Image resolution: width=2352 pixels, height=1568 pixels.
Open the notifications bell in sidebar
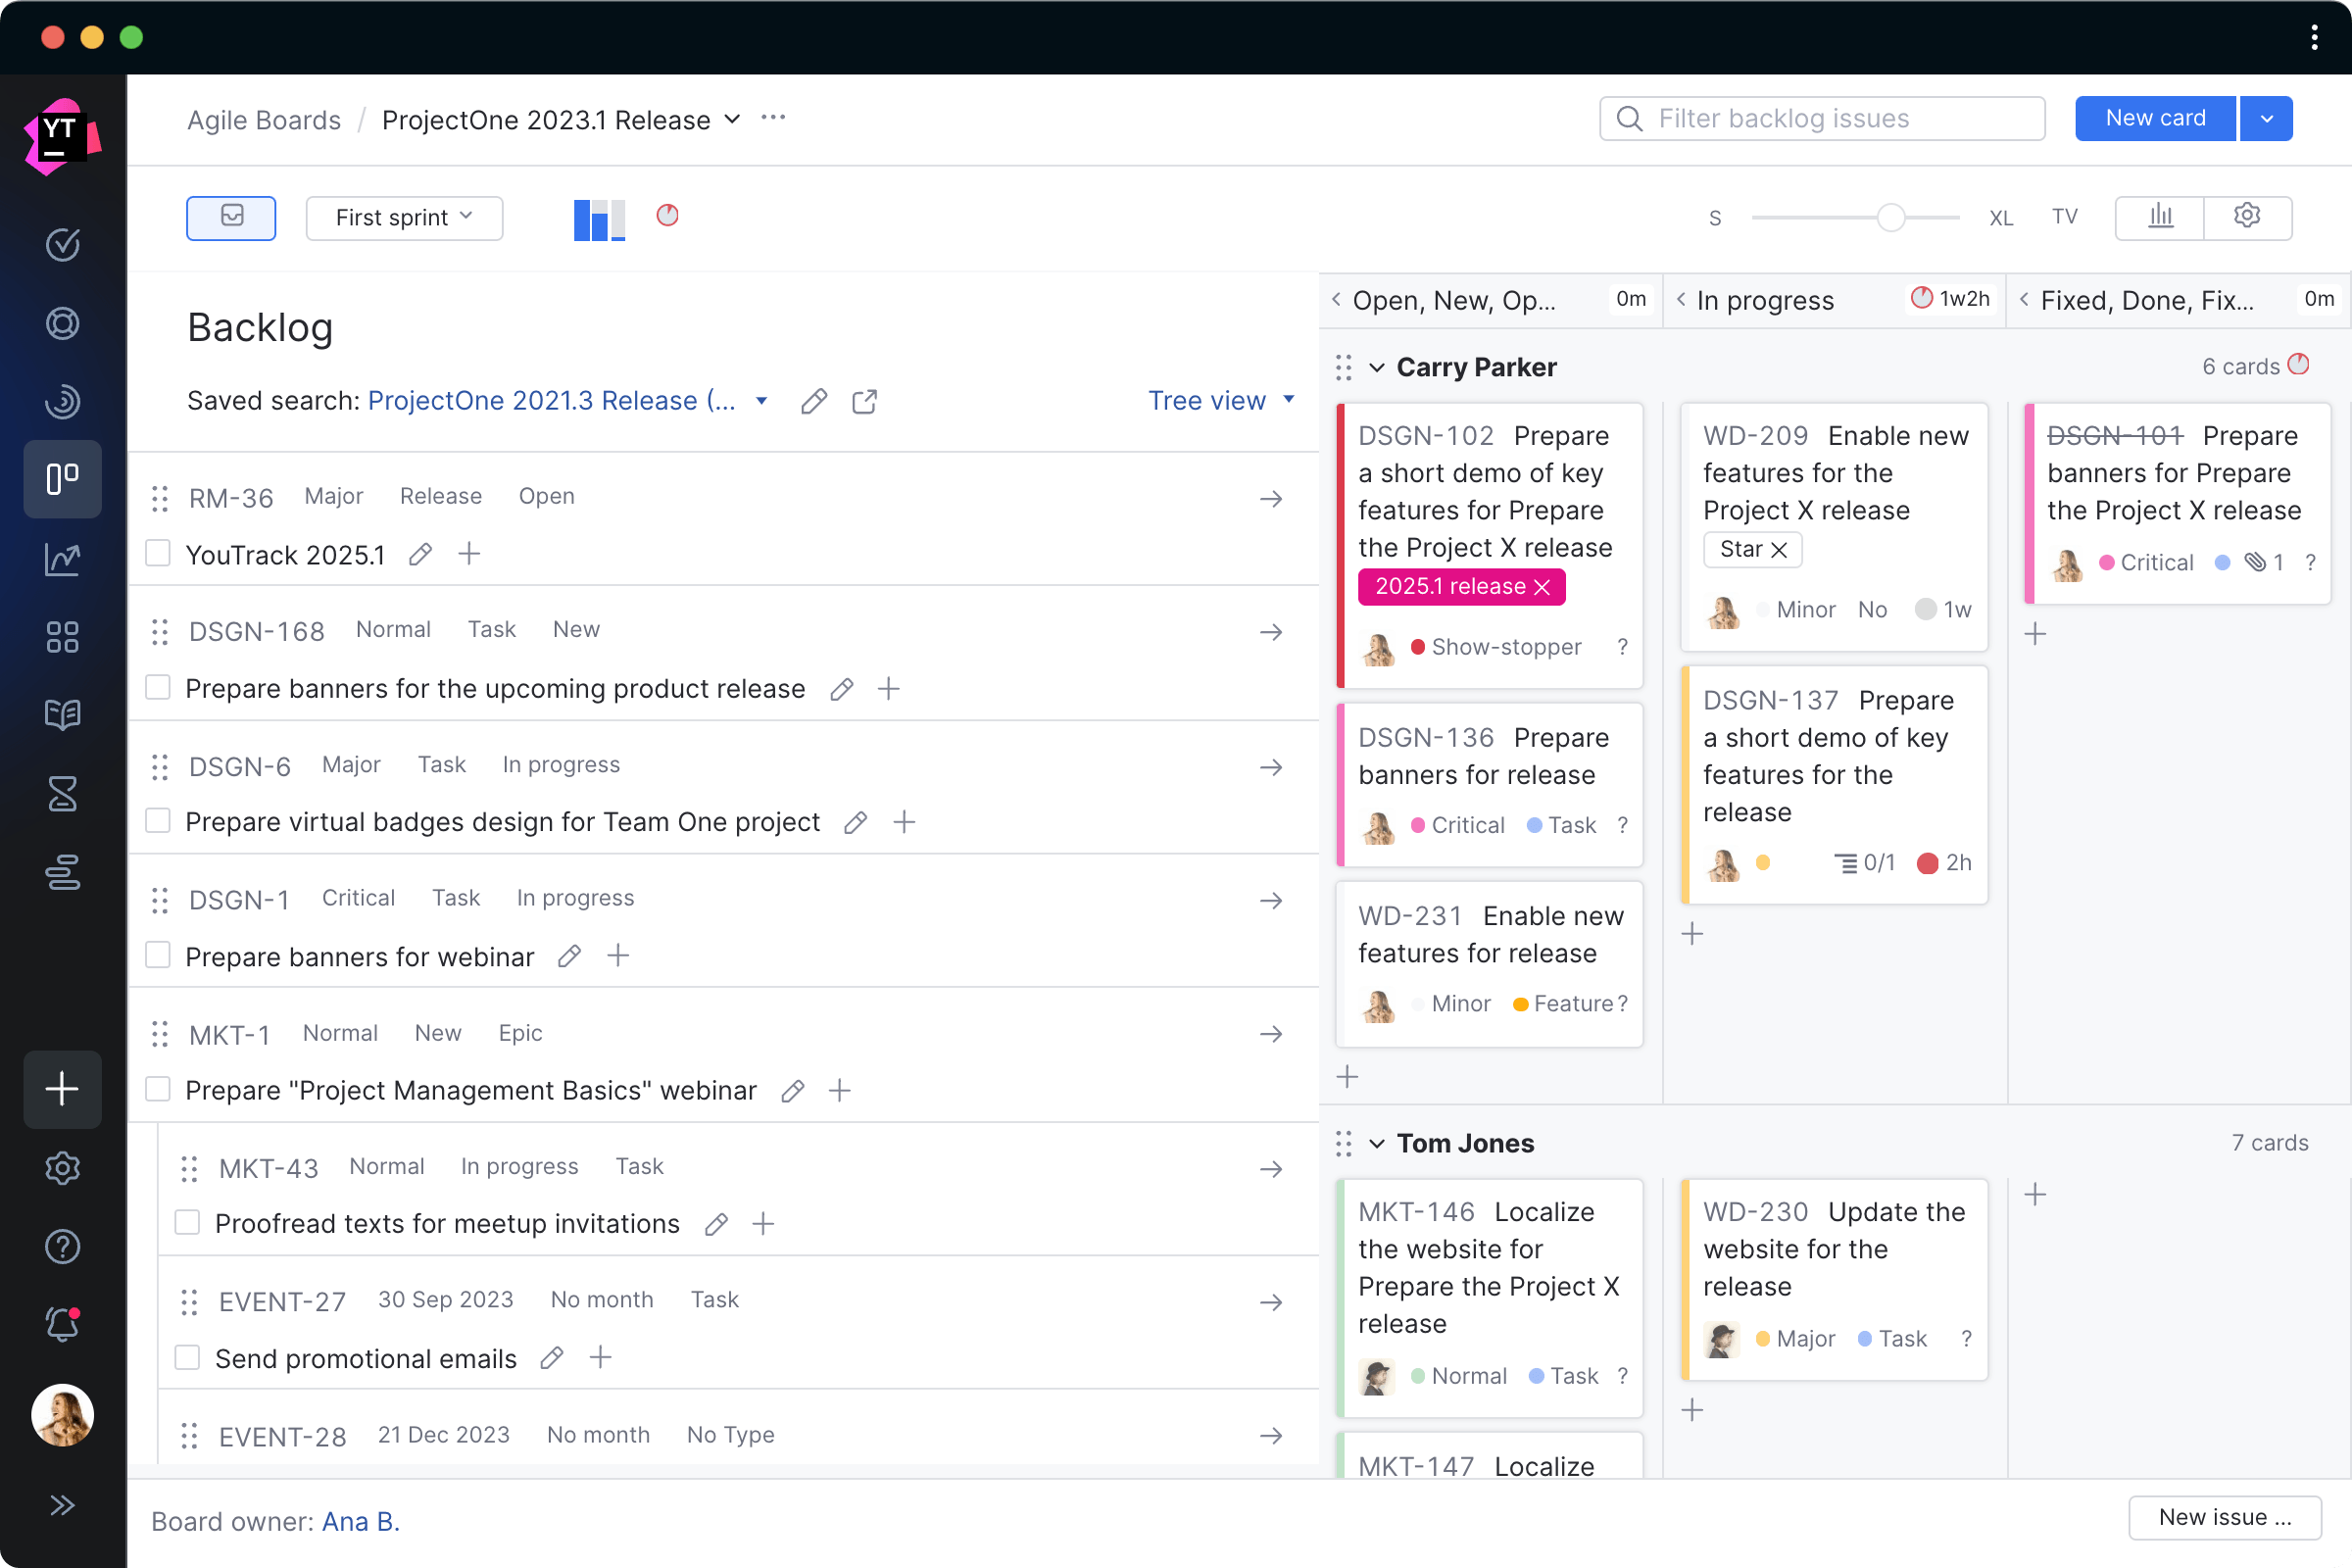coord(62,1325)
